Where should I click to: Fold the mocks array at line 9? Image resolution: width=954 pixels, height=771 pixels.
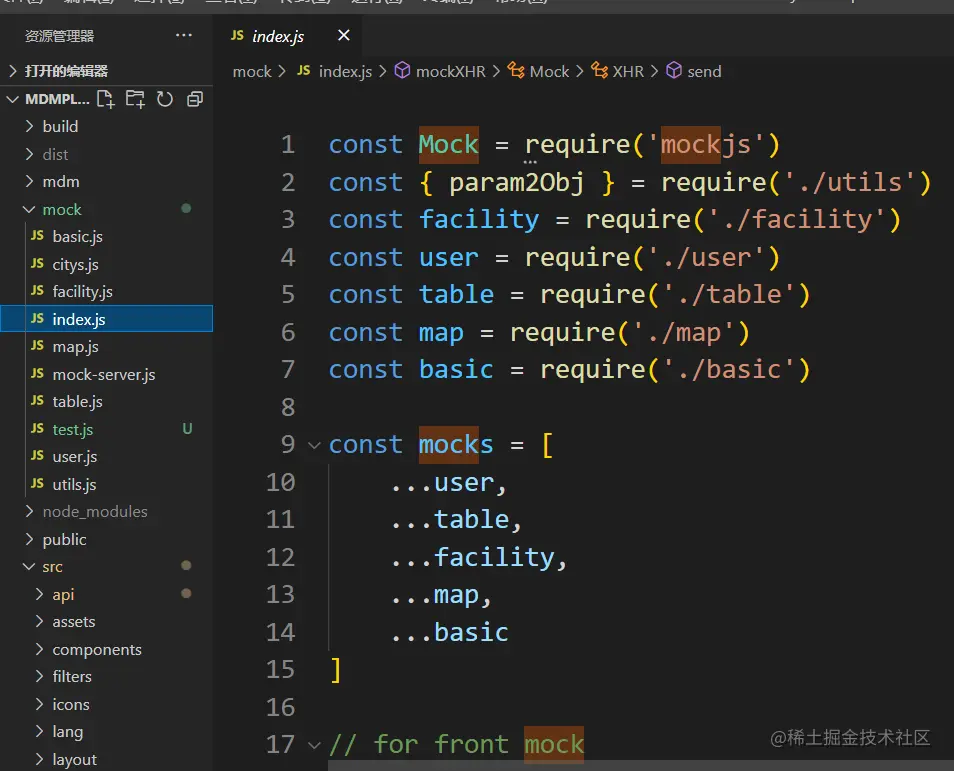[x=314, y=445]
